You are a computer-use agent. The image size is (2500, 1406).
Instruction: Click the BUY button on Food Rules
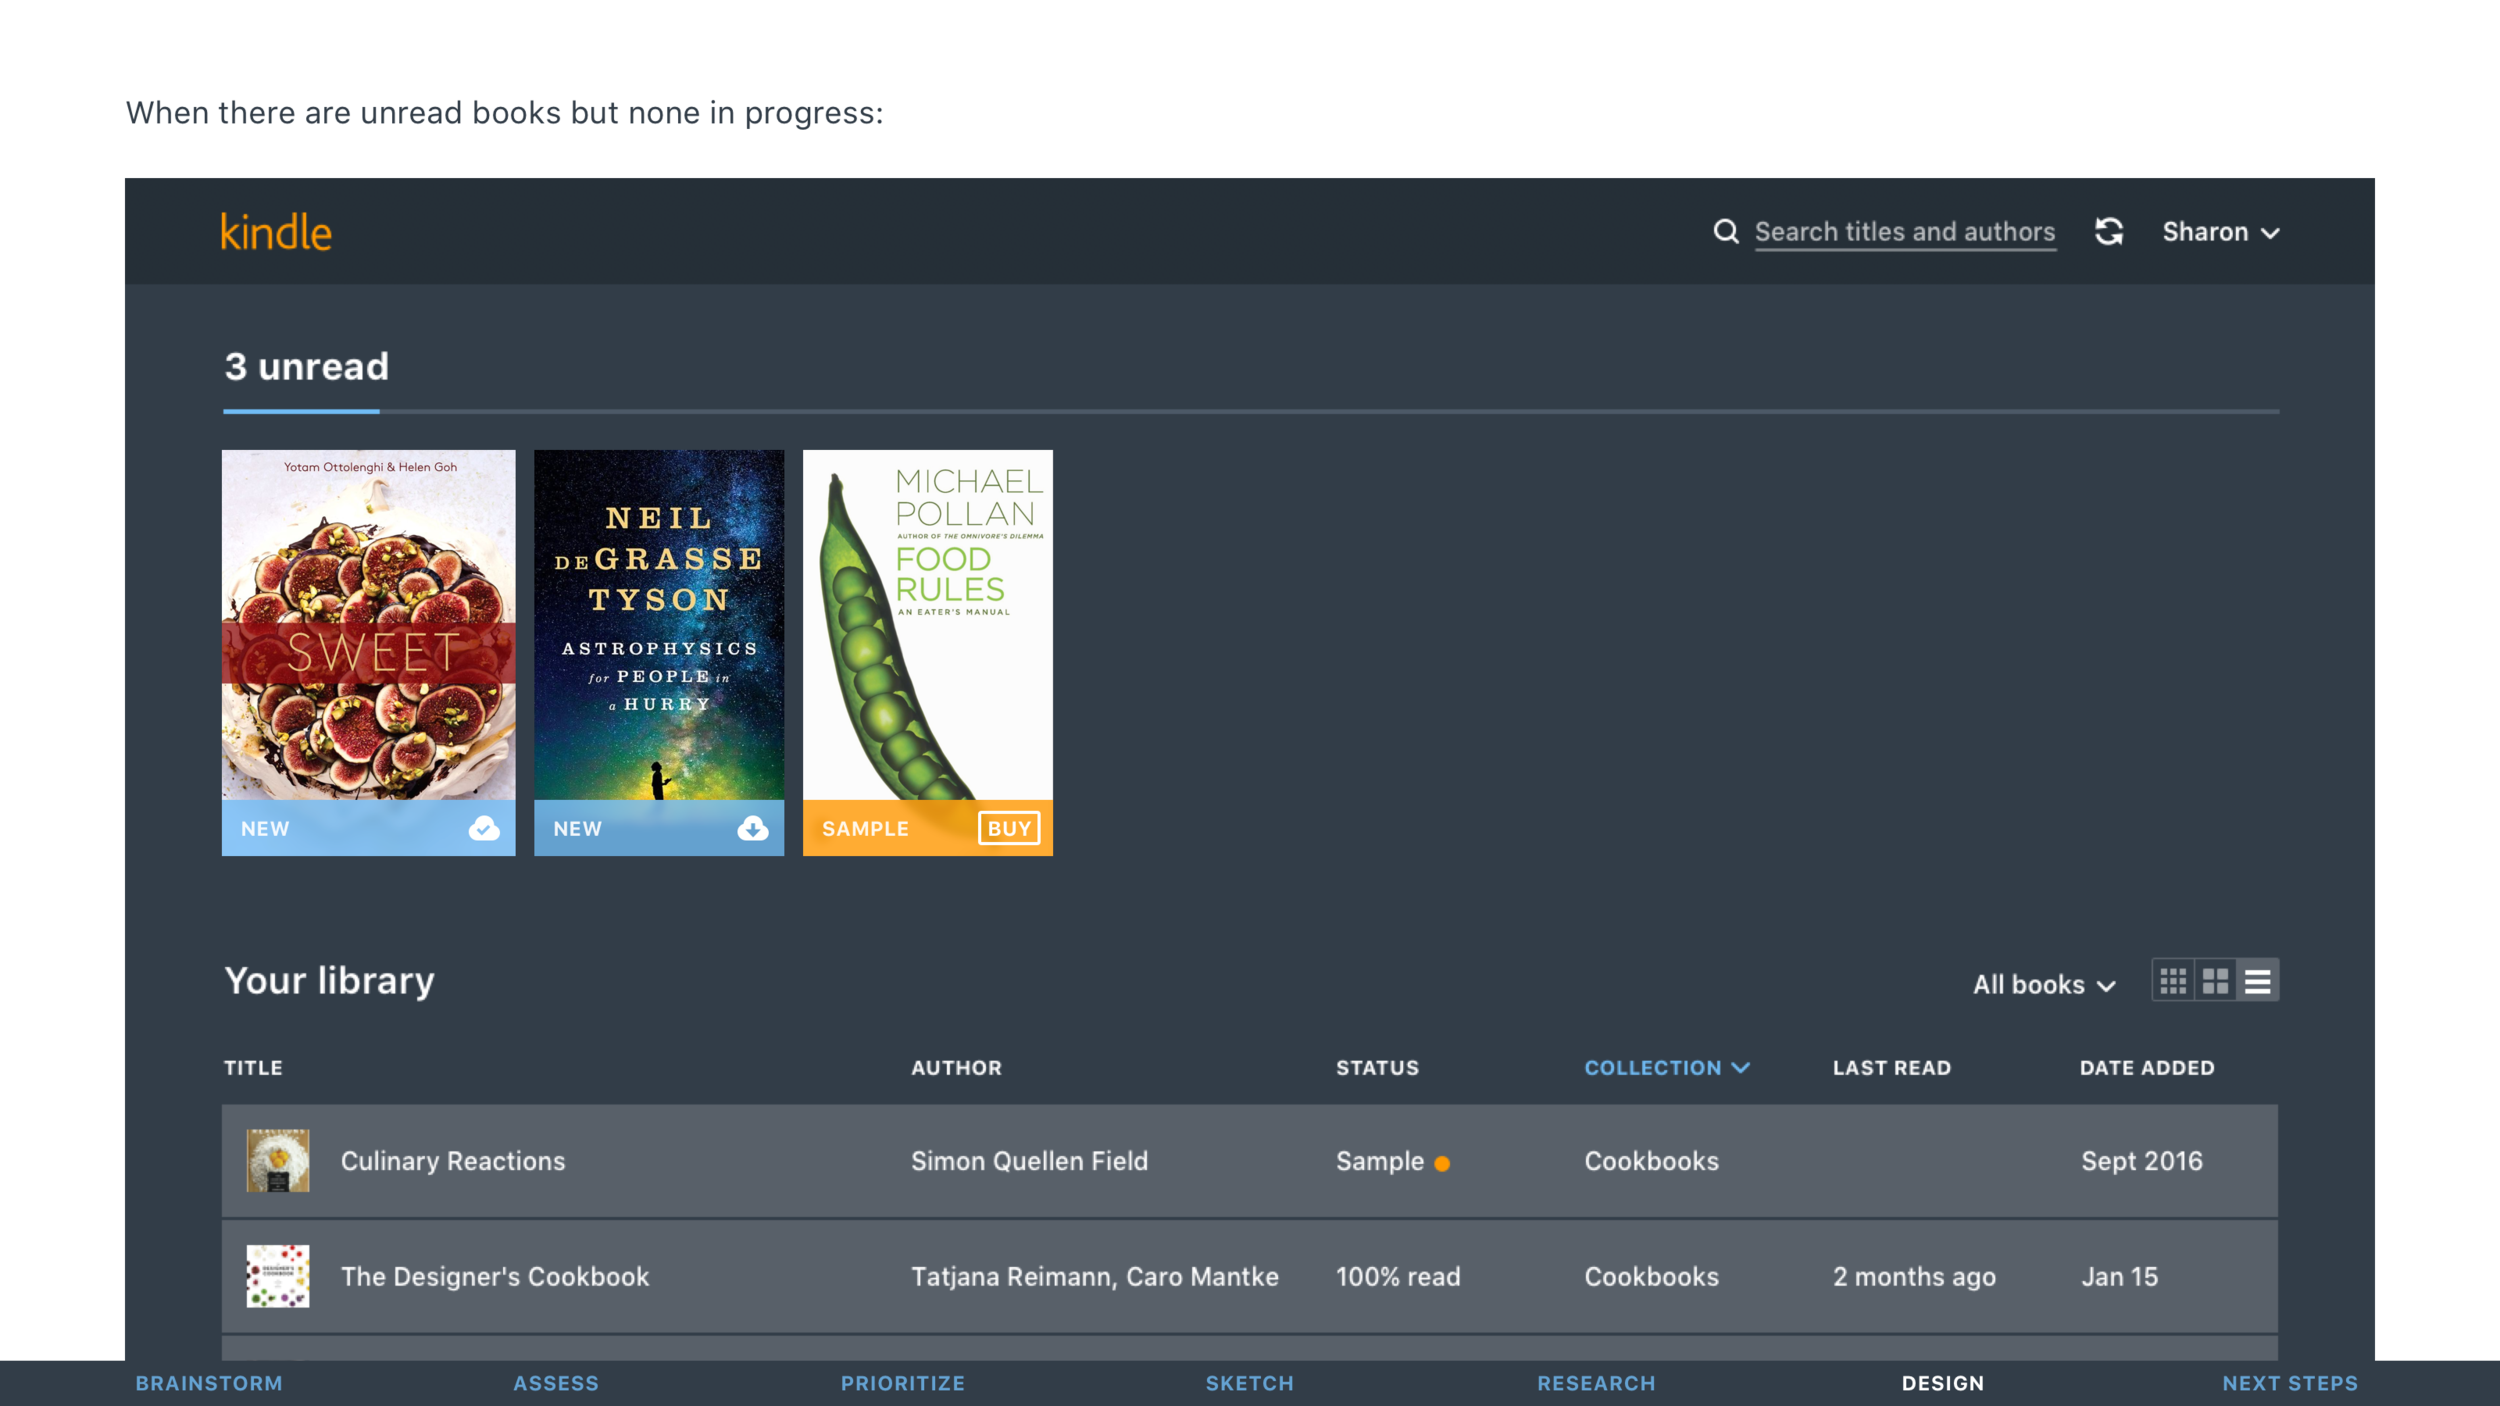(1010, 827)
